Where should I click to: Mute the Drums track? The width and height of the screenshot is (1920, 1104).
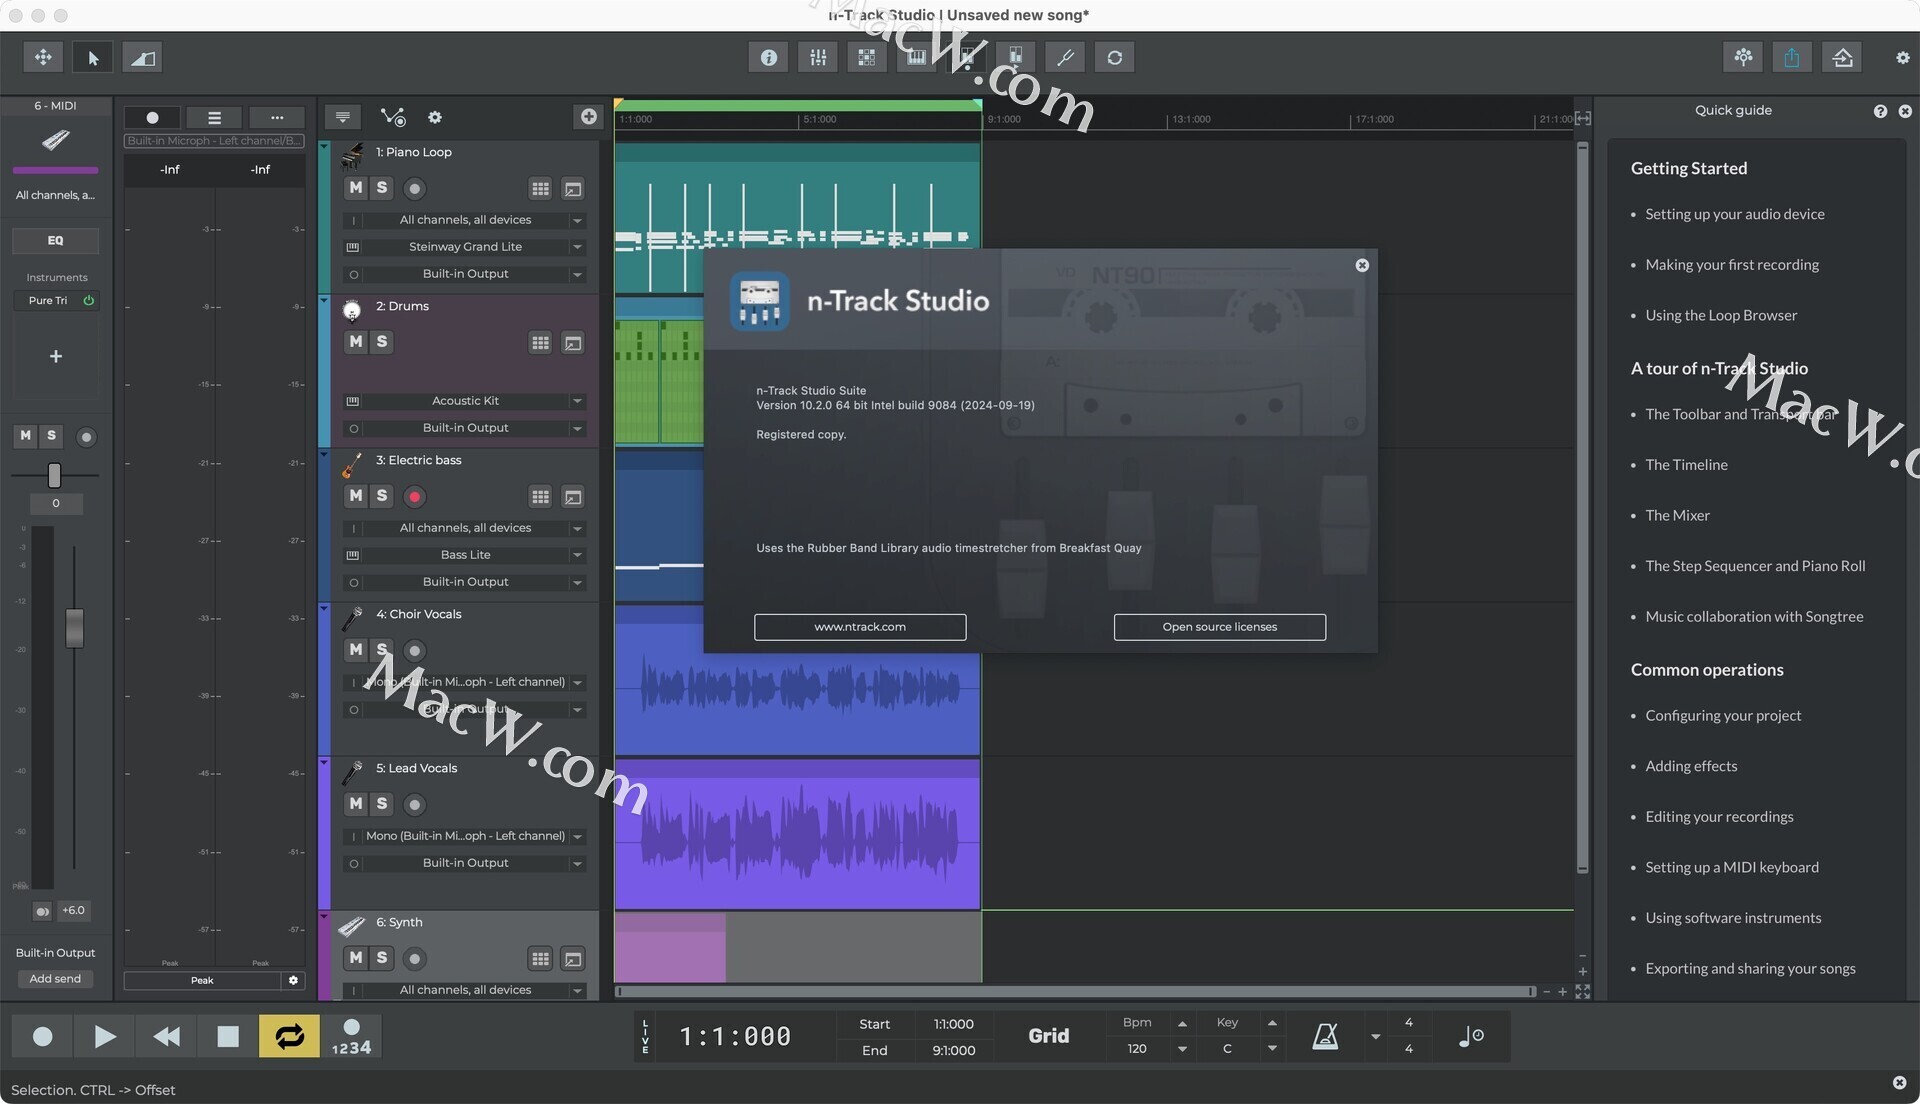click(356, 341)
